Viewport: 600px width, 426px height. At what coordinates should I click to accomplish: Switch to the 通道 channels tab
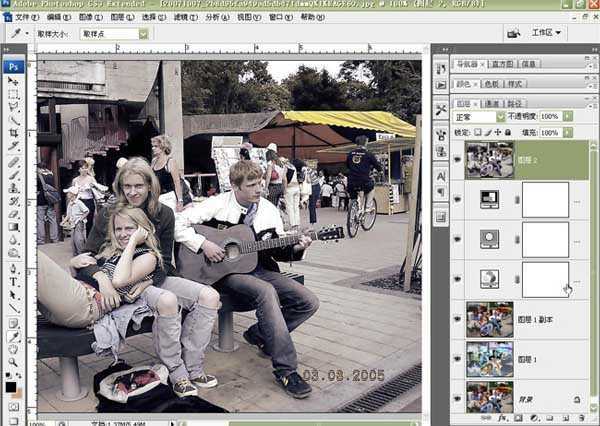(x=491, y=102)
